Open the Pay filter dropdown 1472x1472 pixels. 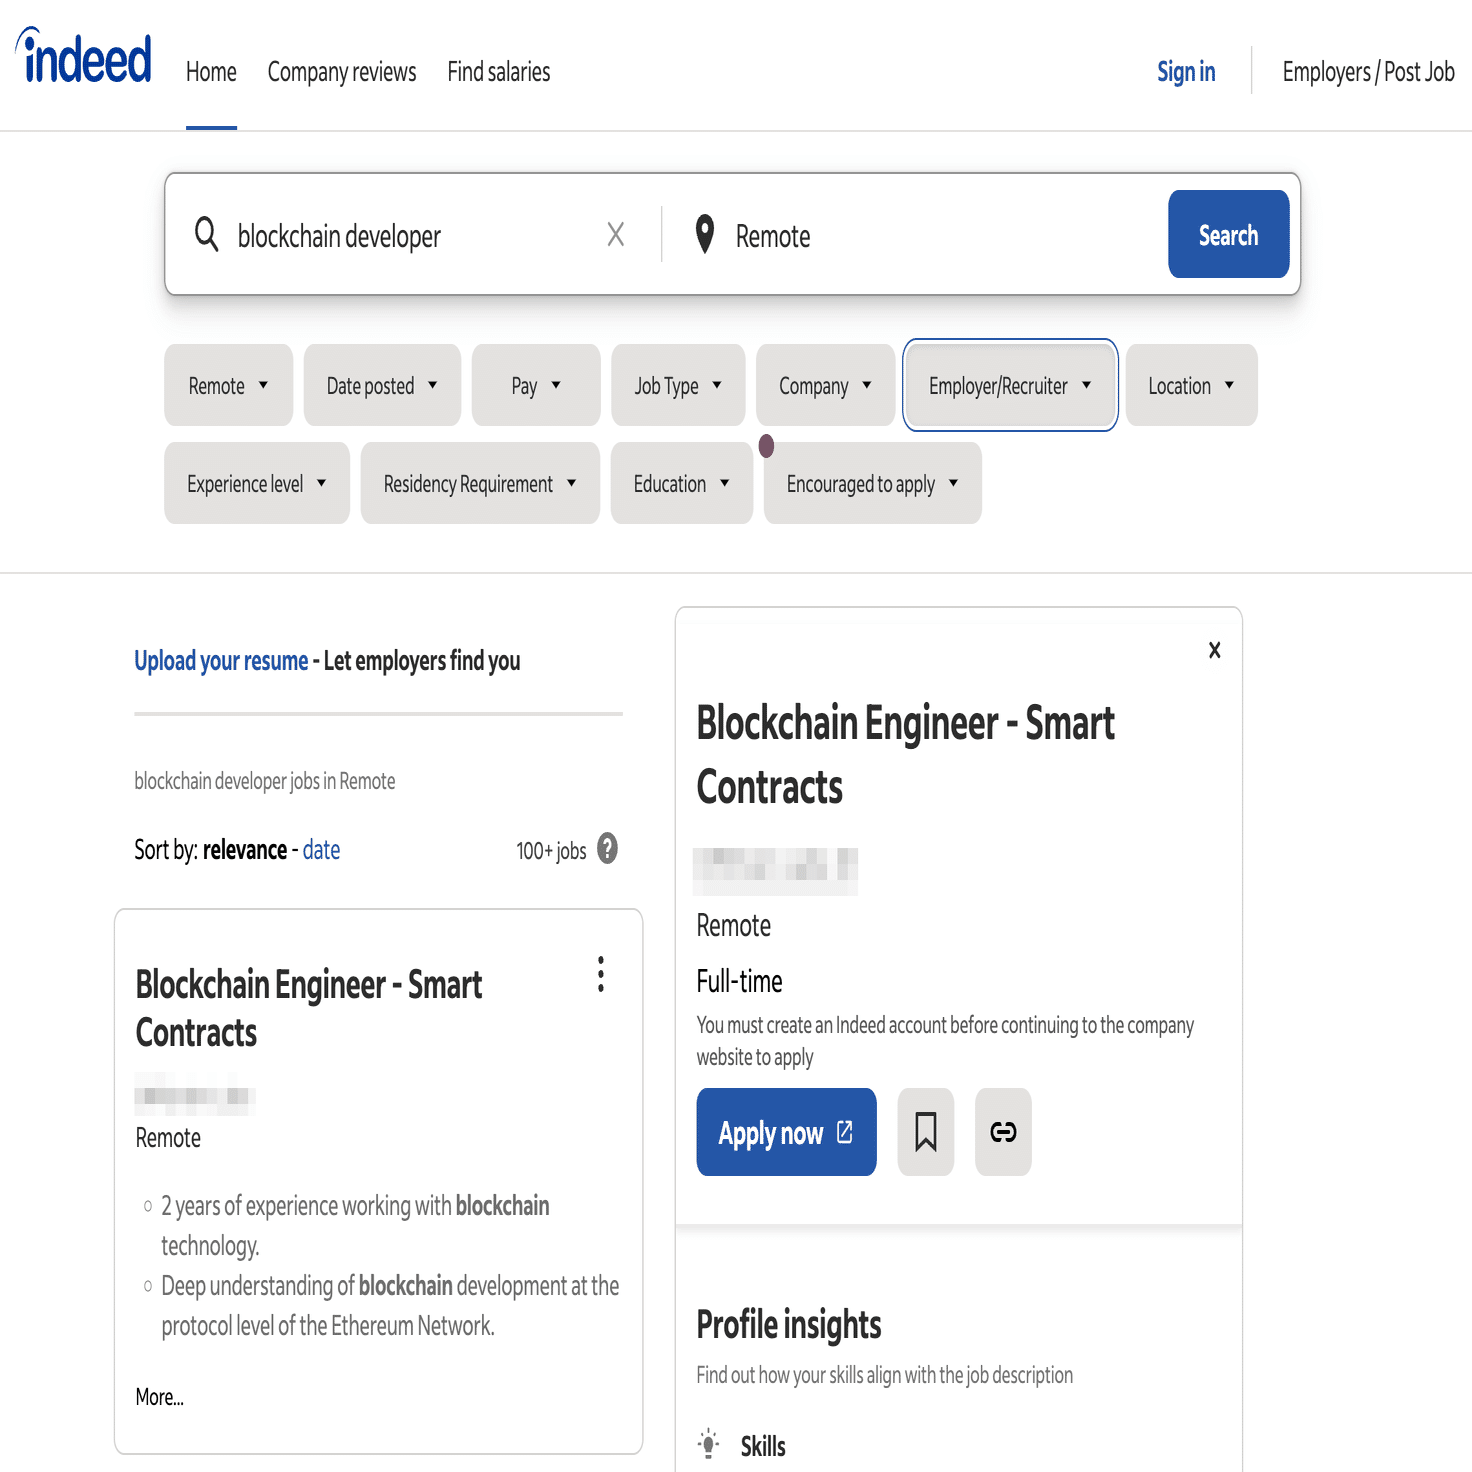click(x=535, y=386)
